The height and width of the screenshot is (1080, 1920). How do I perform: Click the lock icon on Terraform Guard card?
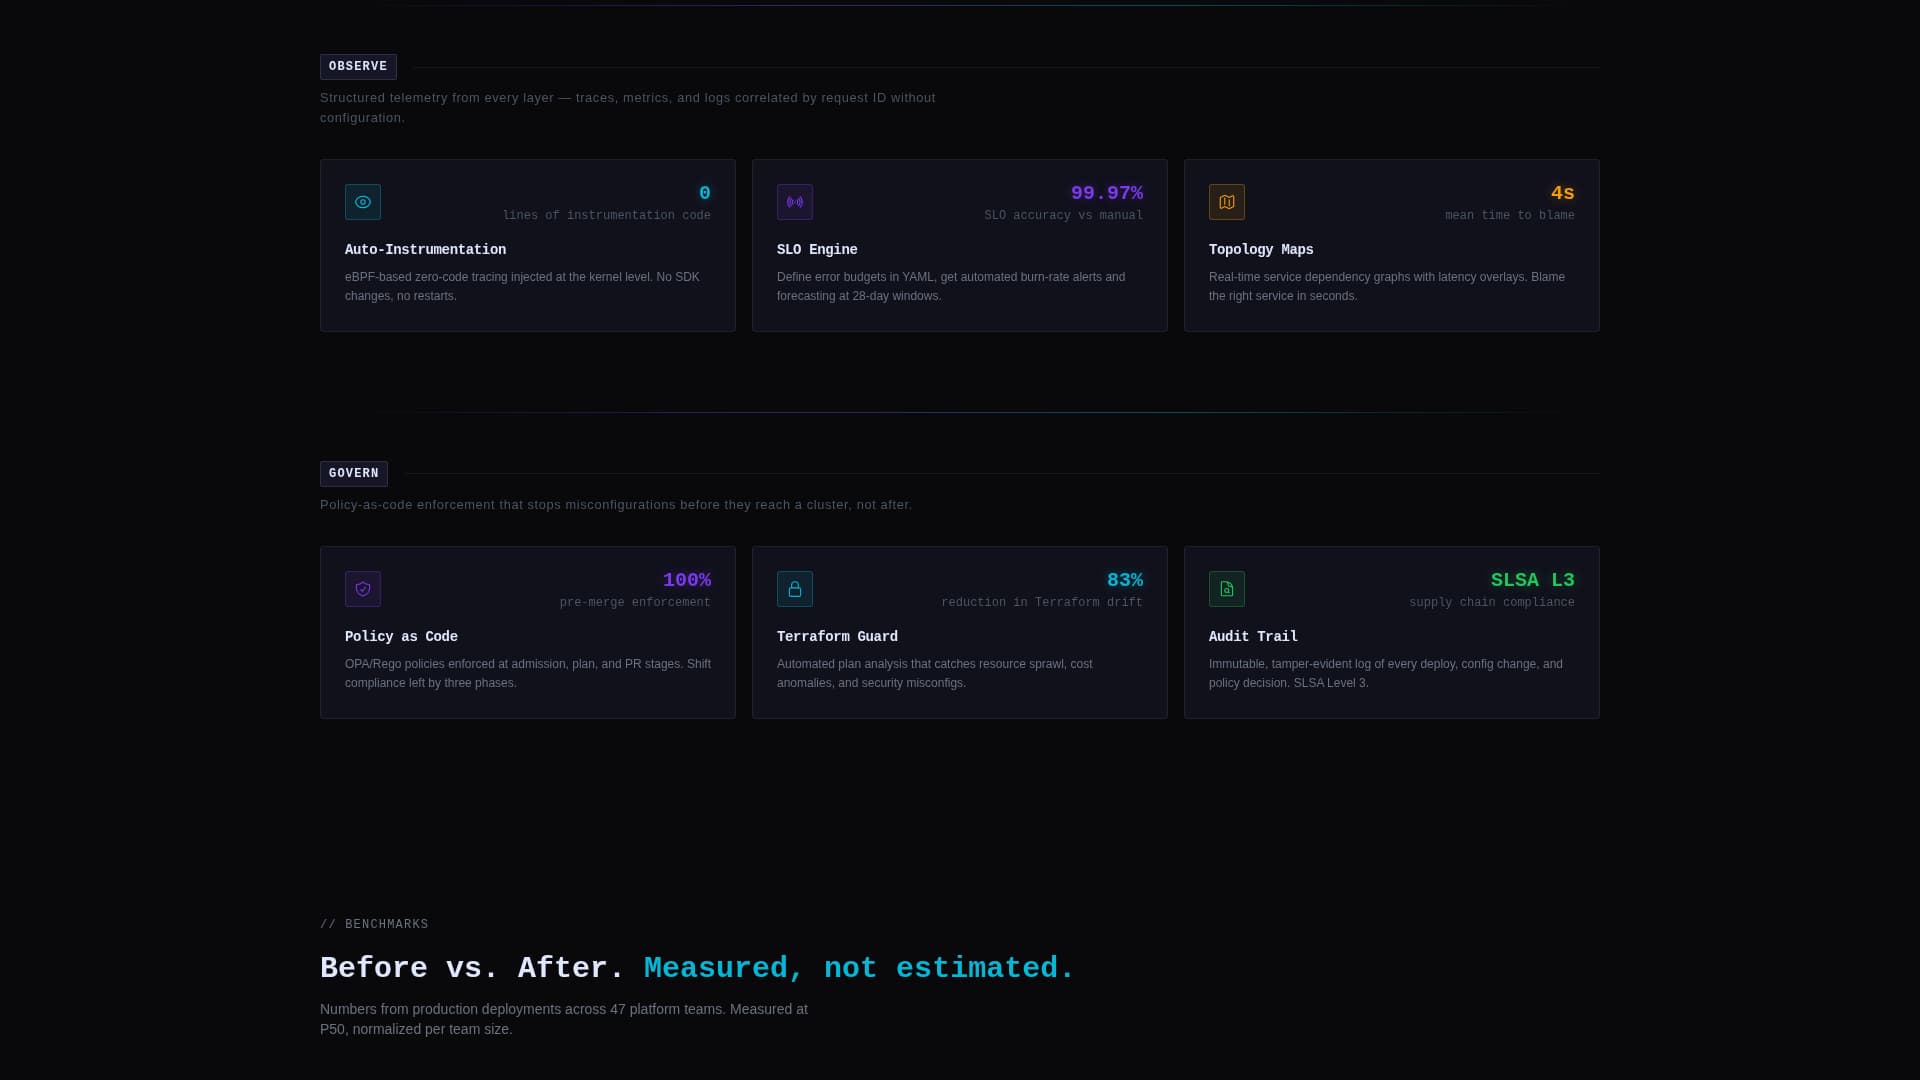(x=795, y=589)
